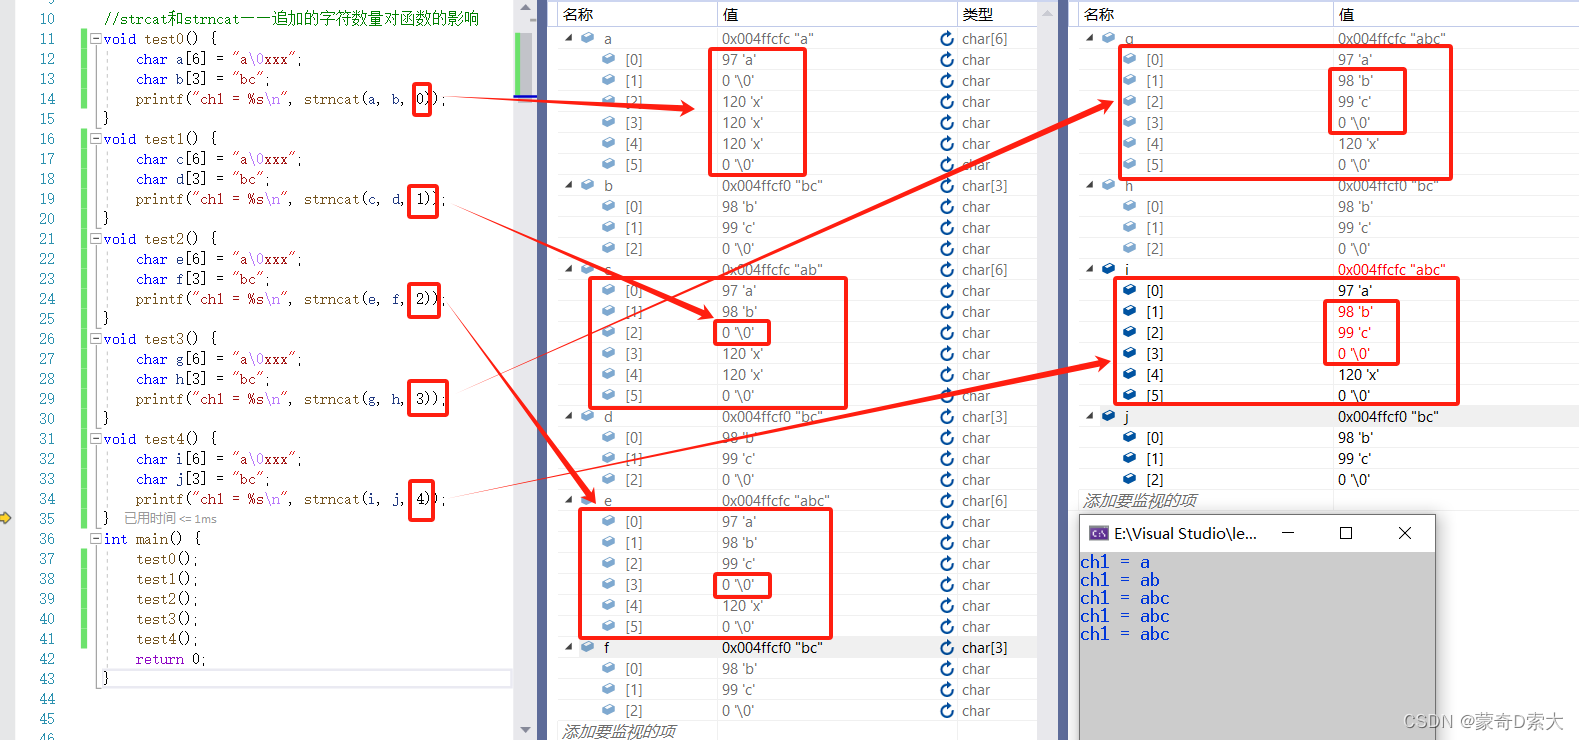Click the variable cube icon beside d
The height and width of the screenshot is (740, 1579).
tap(587, 416)
